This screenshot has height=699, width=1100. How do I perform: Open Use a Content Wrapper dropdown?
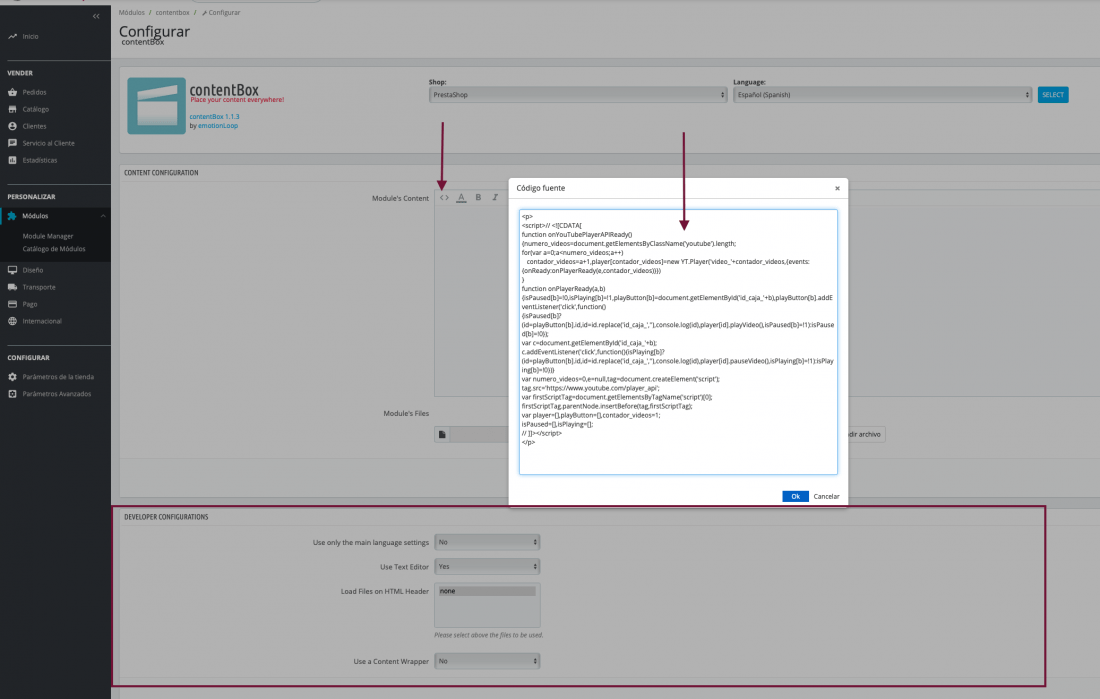pos(487,661)
